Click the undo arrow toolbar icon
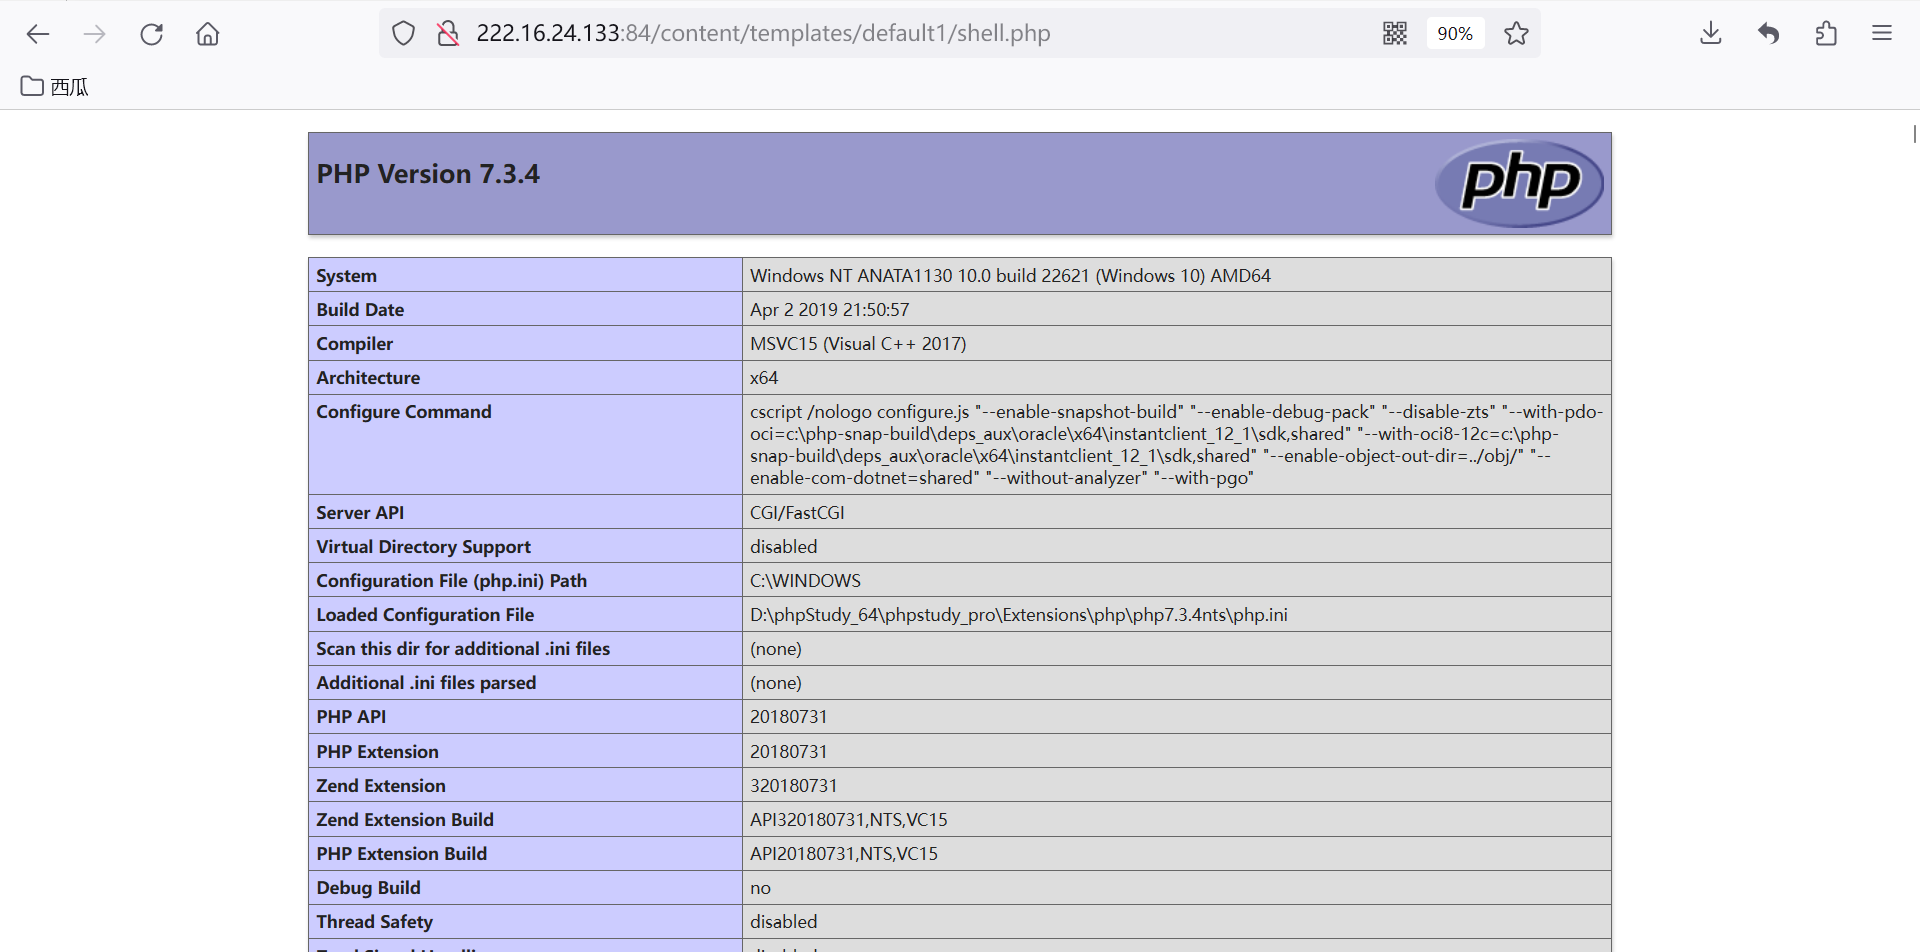 click(x=1769, y=33)
